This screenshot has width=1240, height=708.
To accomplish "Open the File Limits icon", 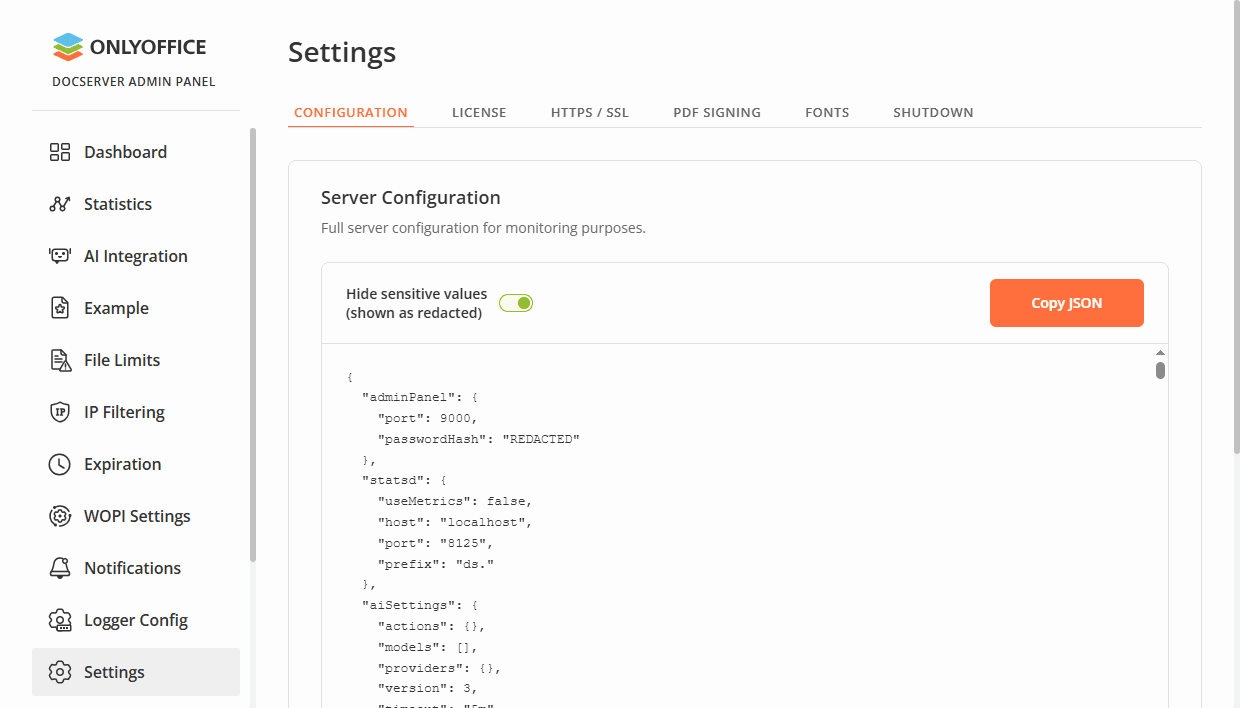I will point(57,359).
